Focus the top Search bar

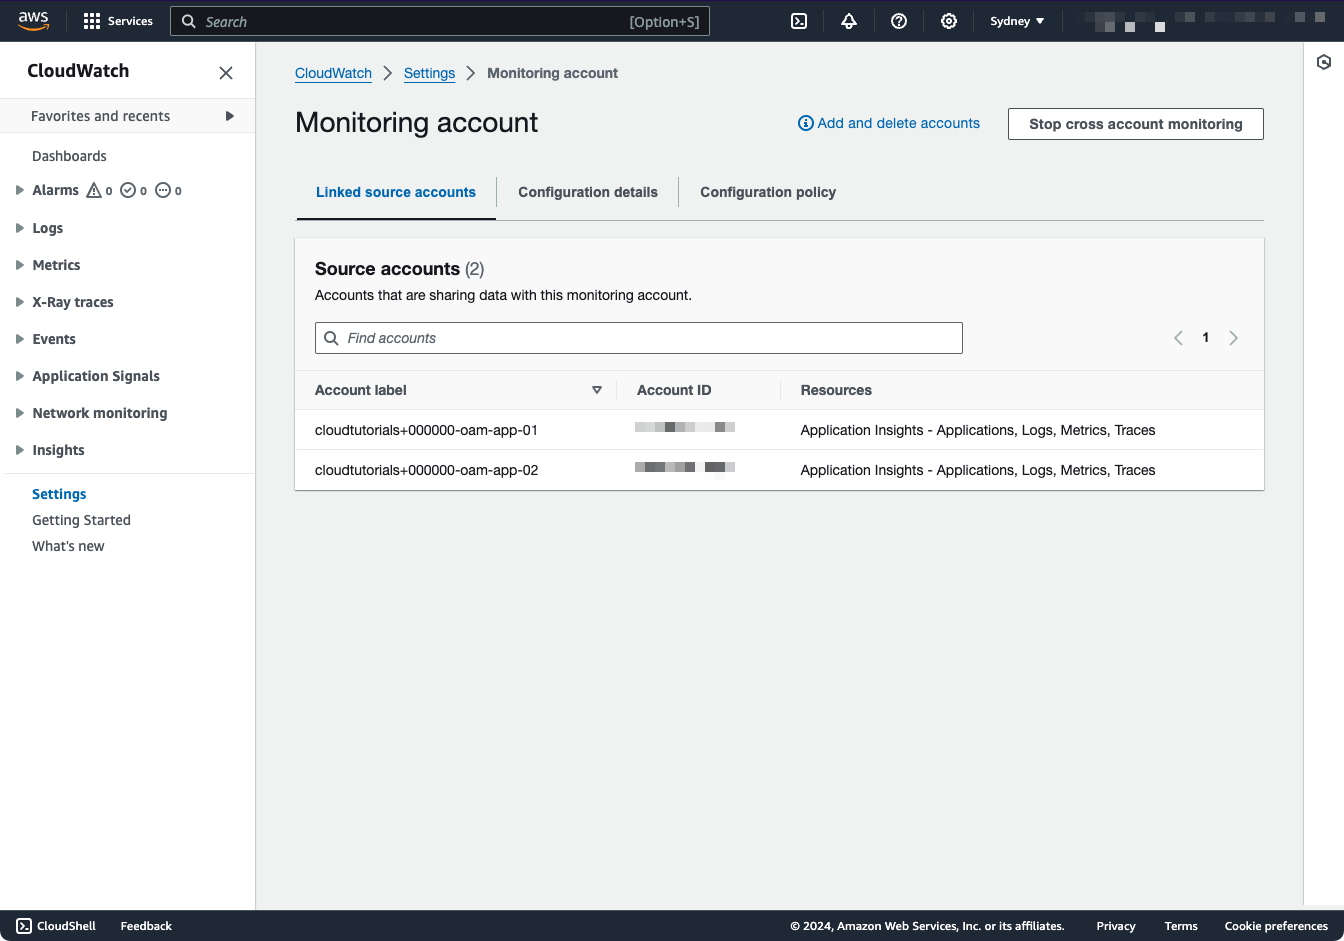(x=440, y=21)
